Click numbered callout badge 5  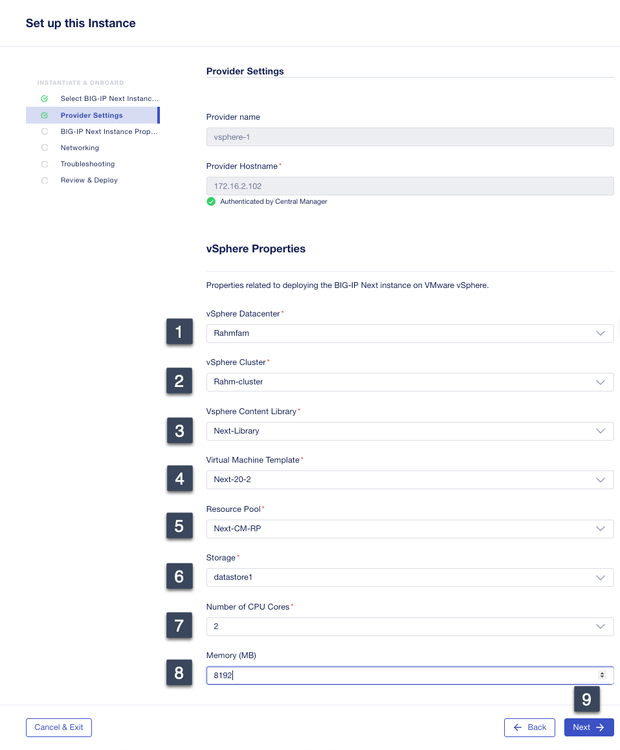(179, 527)
